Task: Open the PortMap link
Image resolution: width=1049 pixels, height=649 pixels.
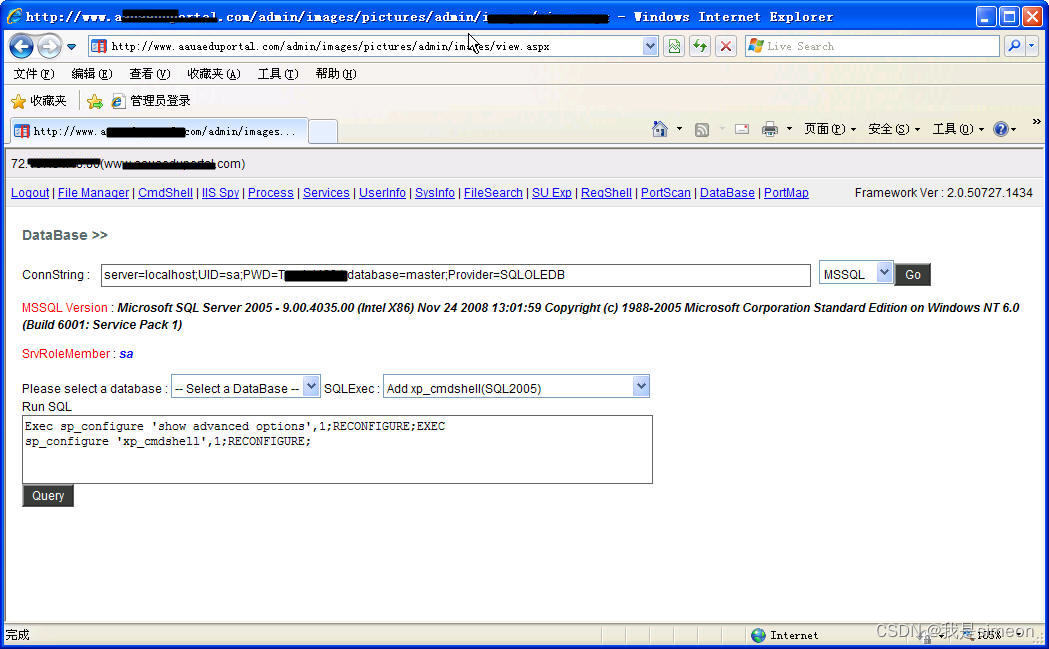Action: (786, 193)
